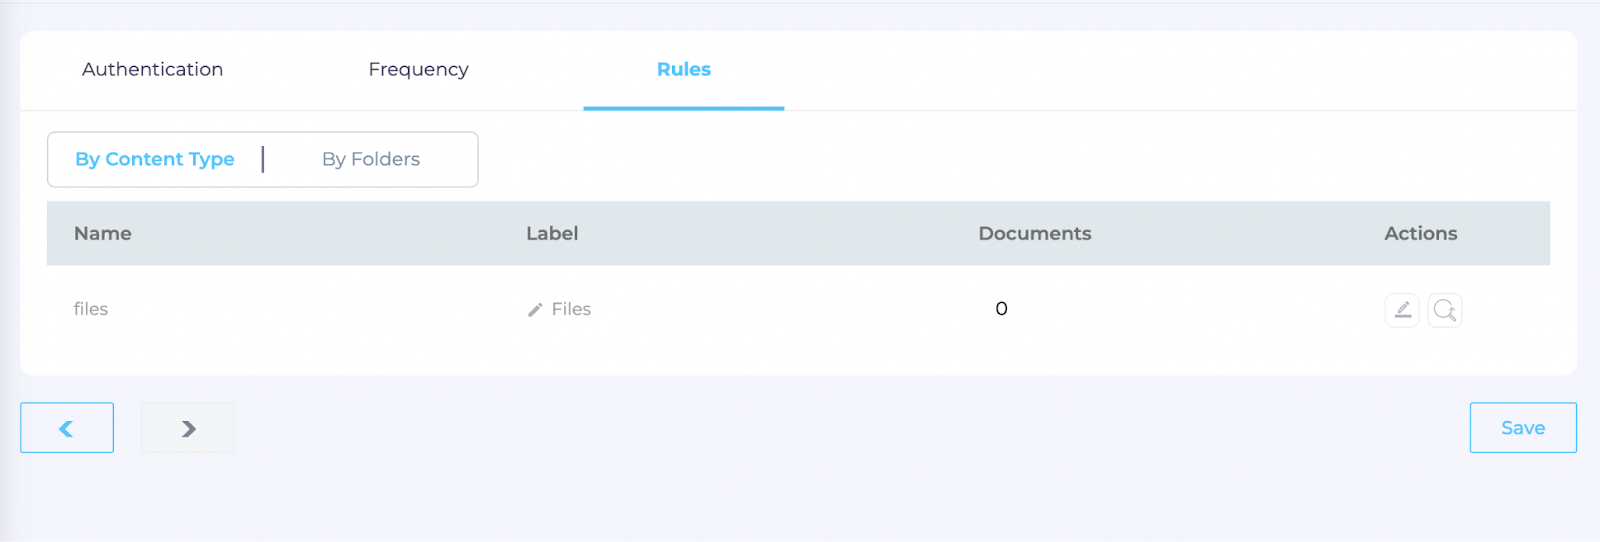Select the files name cell in the row

[x=91, y=309]
